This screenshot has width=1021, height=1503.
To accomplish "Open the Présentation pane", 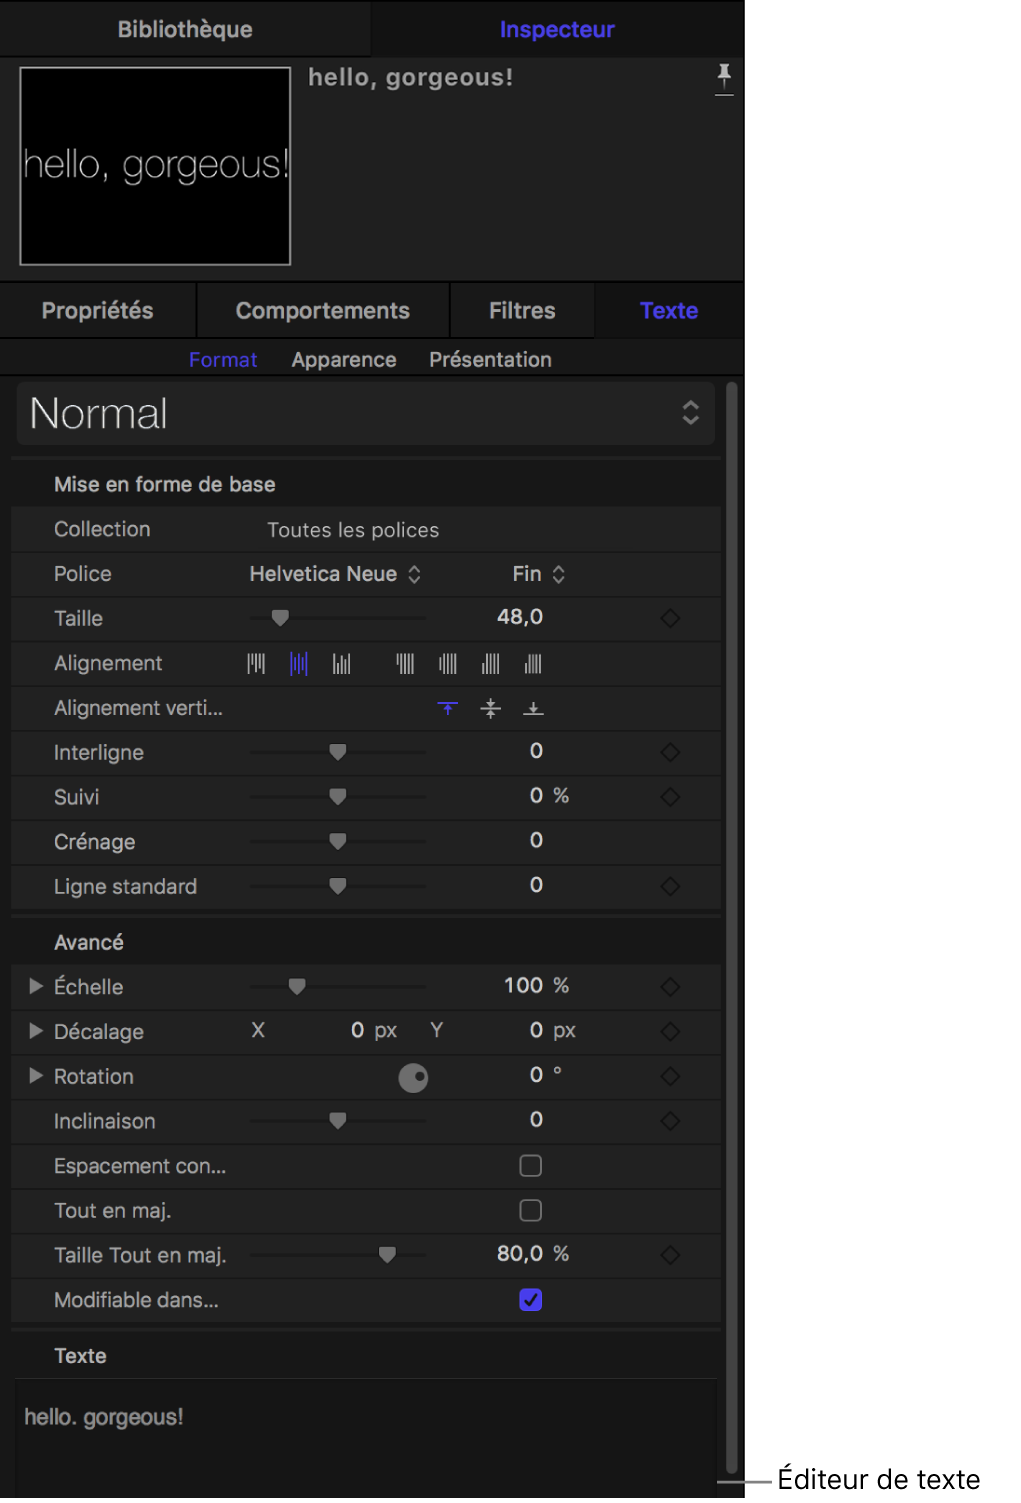I will (490, 360).
